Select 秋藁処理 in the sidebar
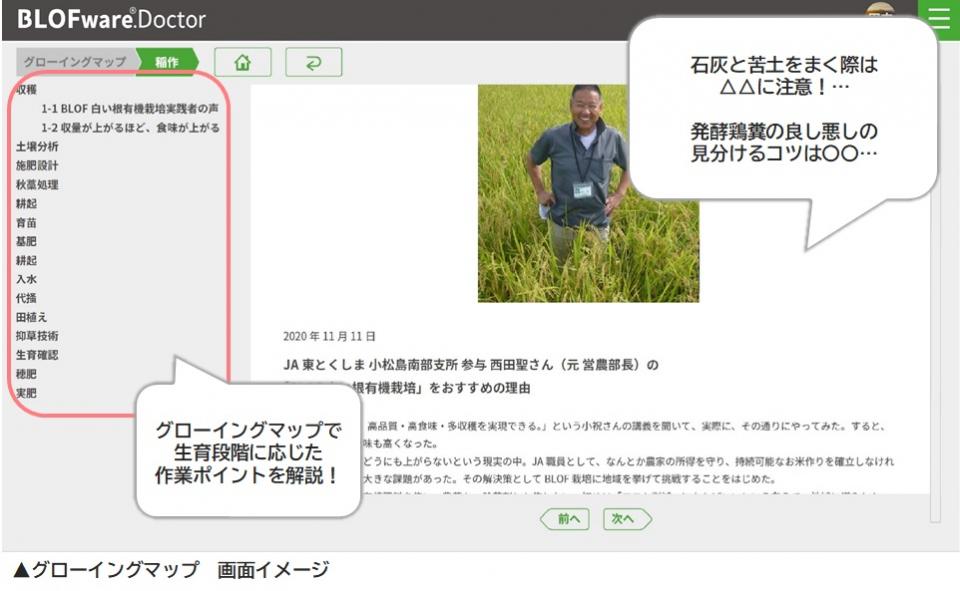The height and width of the screenshot is (591, 960). [38, 185]
